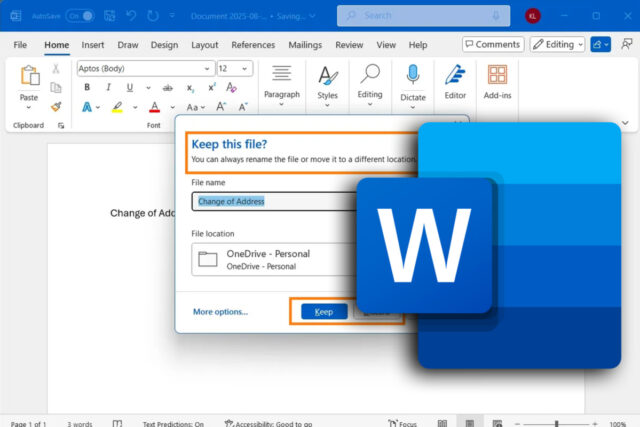Open Customize Quick Access Toolbar dropdown
The height and width of the screenshot is (427, 640).
point(172,16)
